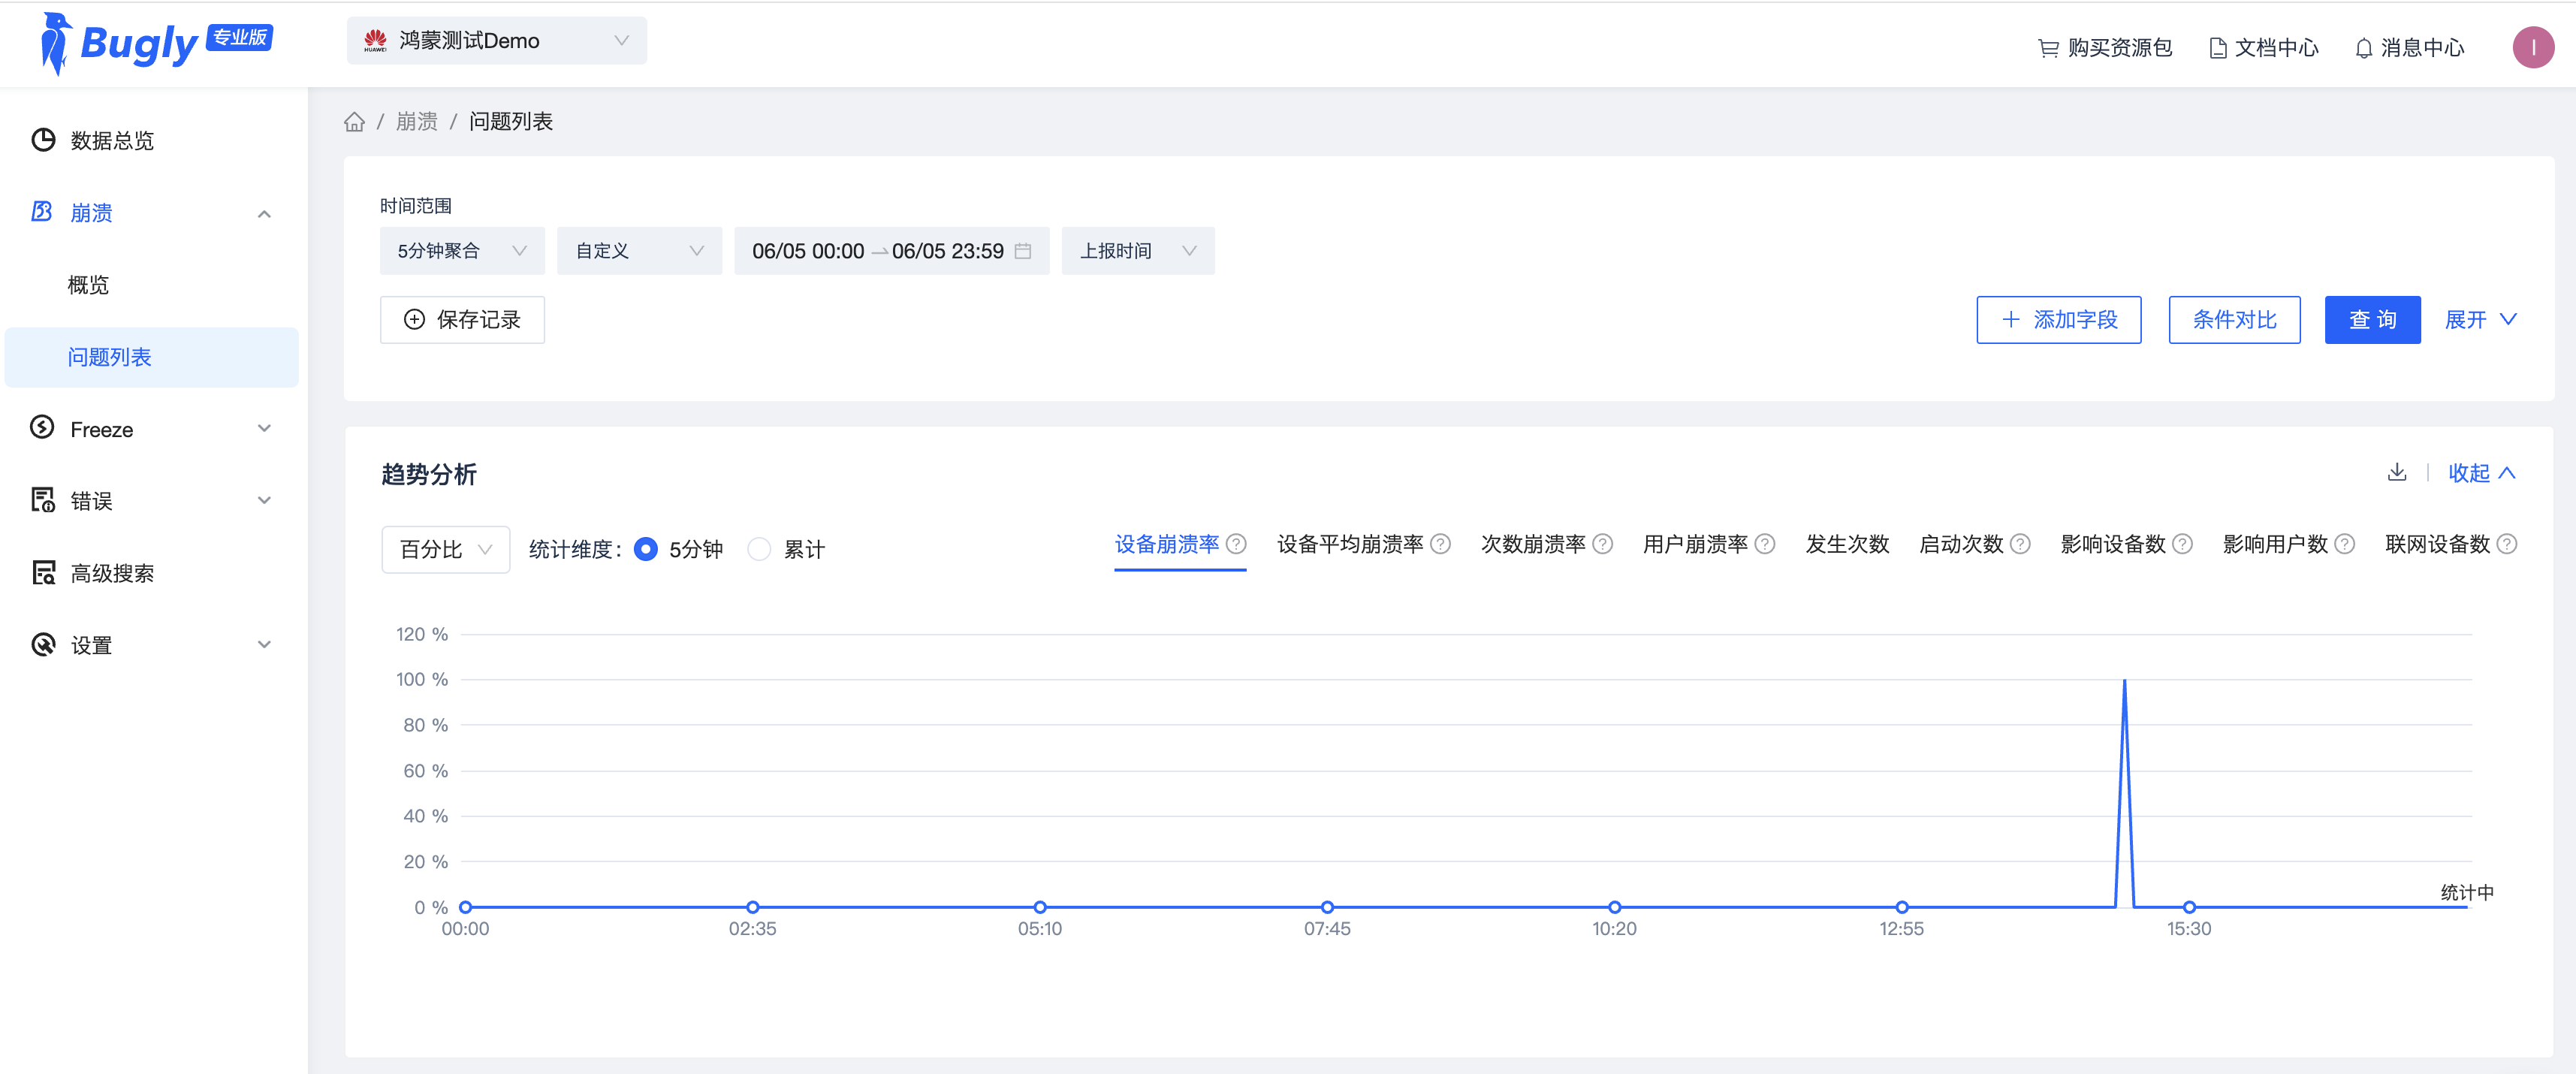Click the chart data point at 02:35
2576x1074 pixels.
pyautogui.click(x=752, y=906)
